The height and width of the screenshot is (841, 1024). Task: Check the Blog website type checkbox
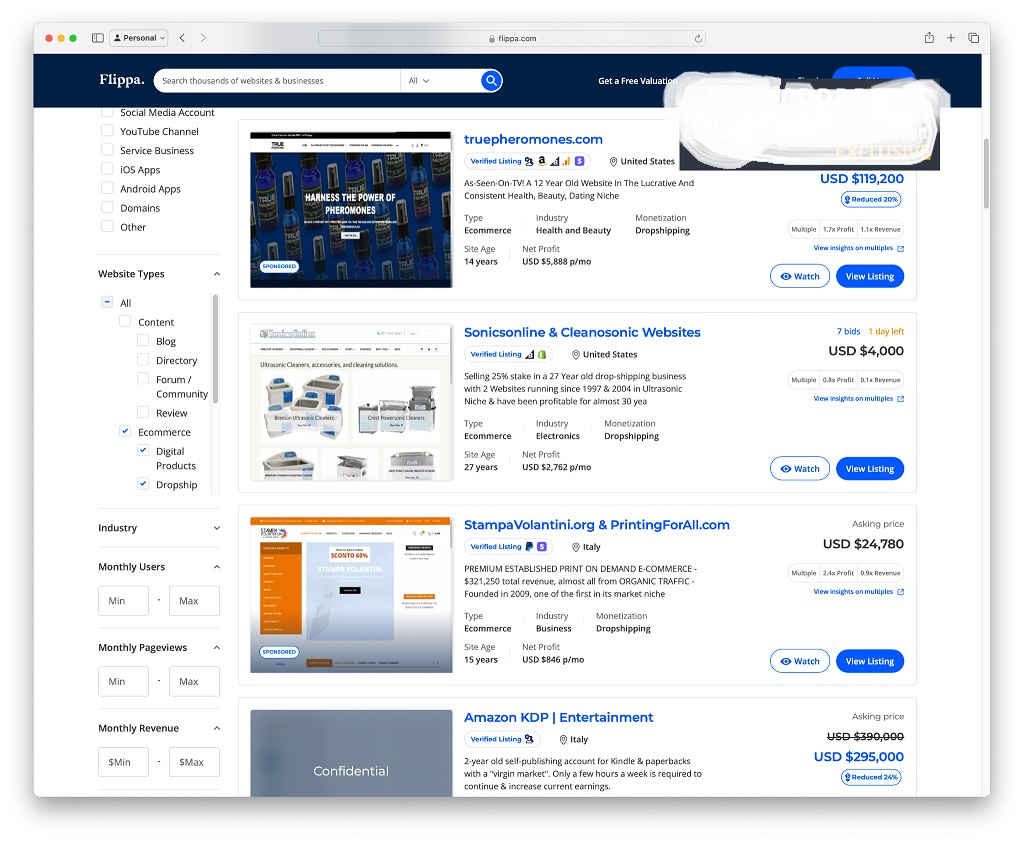[144, 341]
